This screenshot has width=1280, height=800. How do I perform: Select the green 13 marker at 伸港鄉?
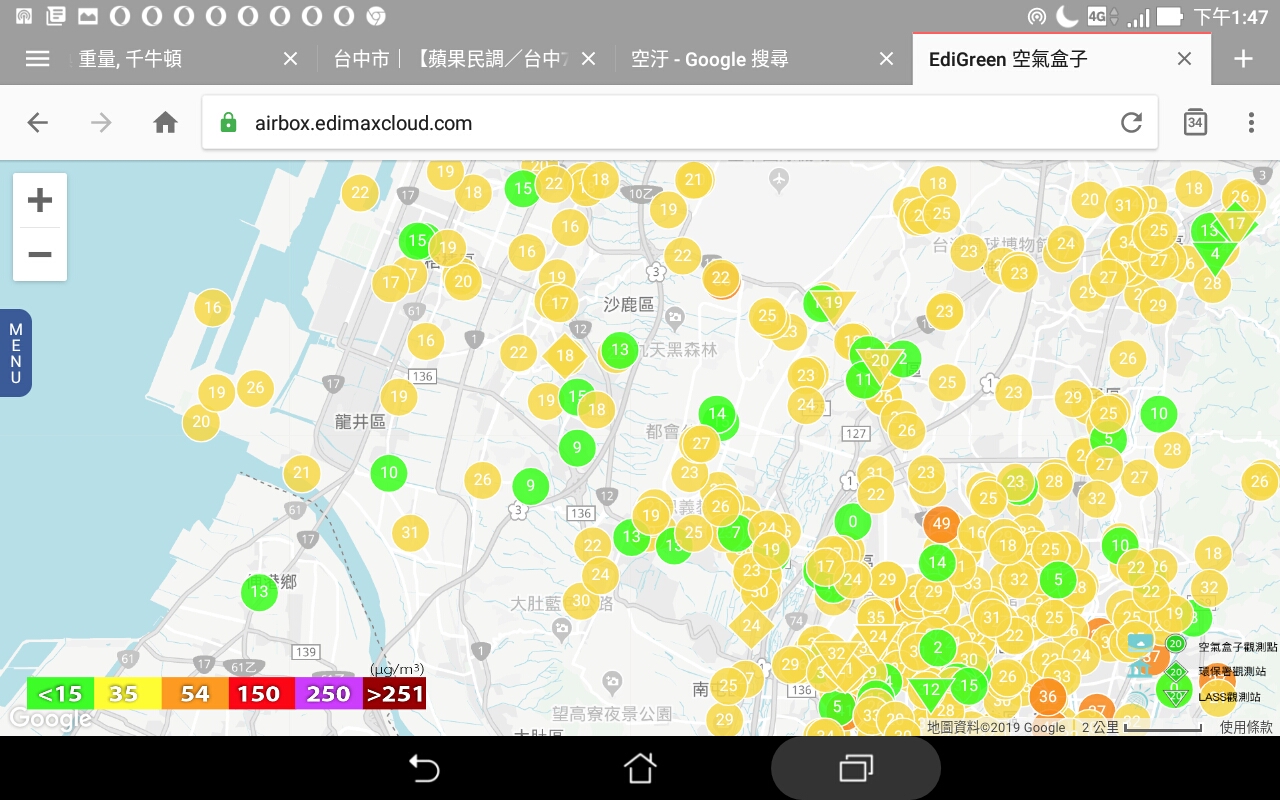[x=259, y=591]
